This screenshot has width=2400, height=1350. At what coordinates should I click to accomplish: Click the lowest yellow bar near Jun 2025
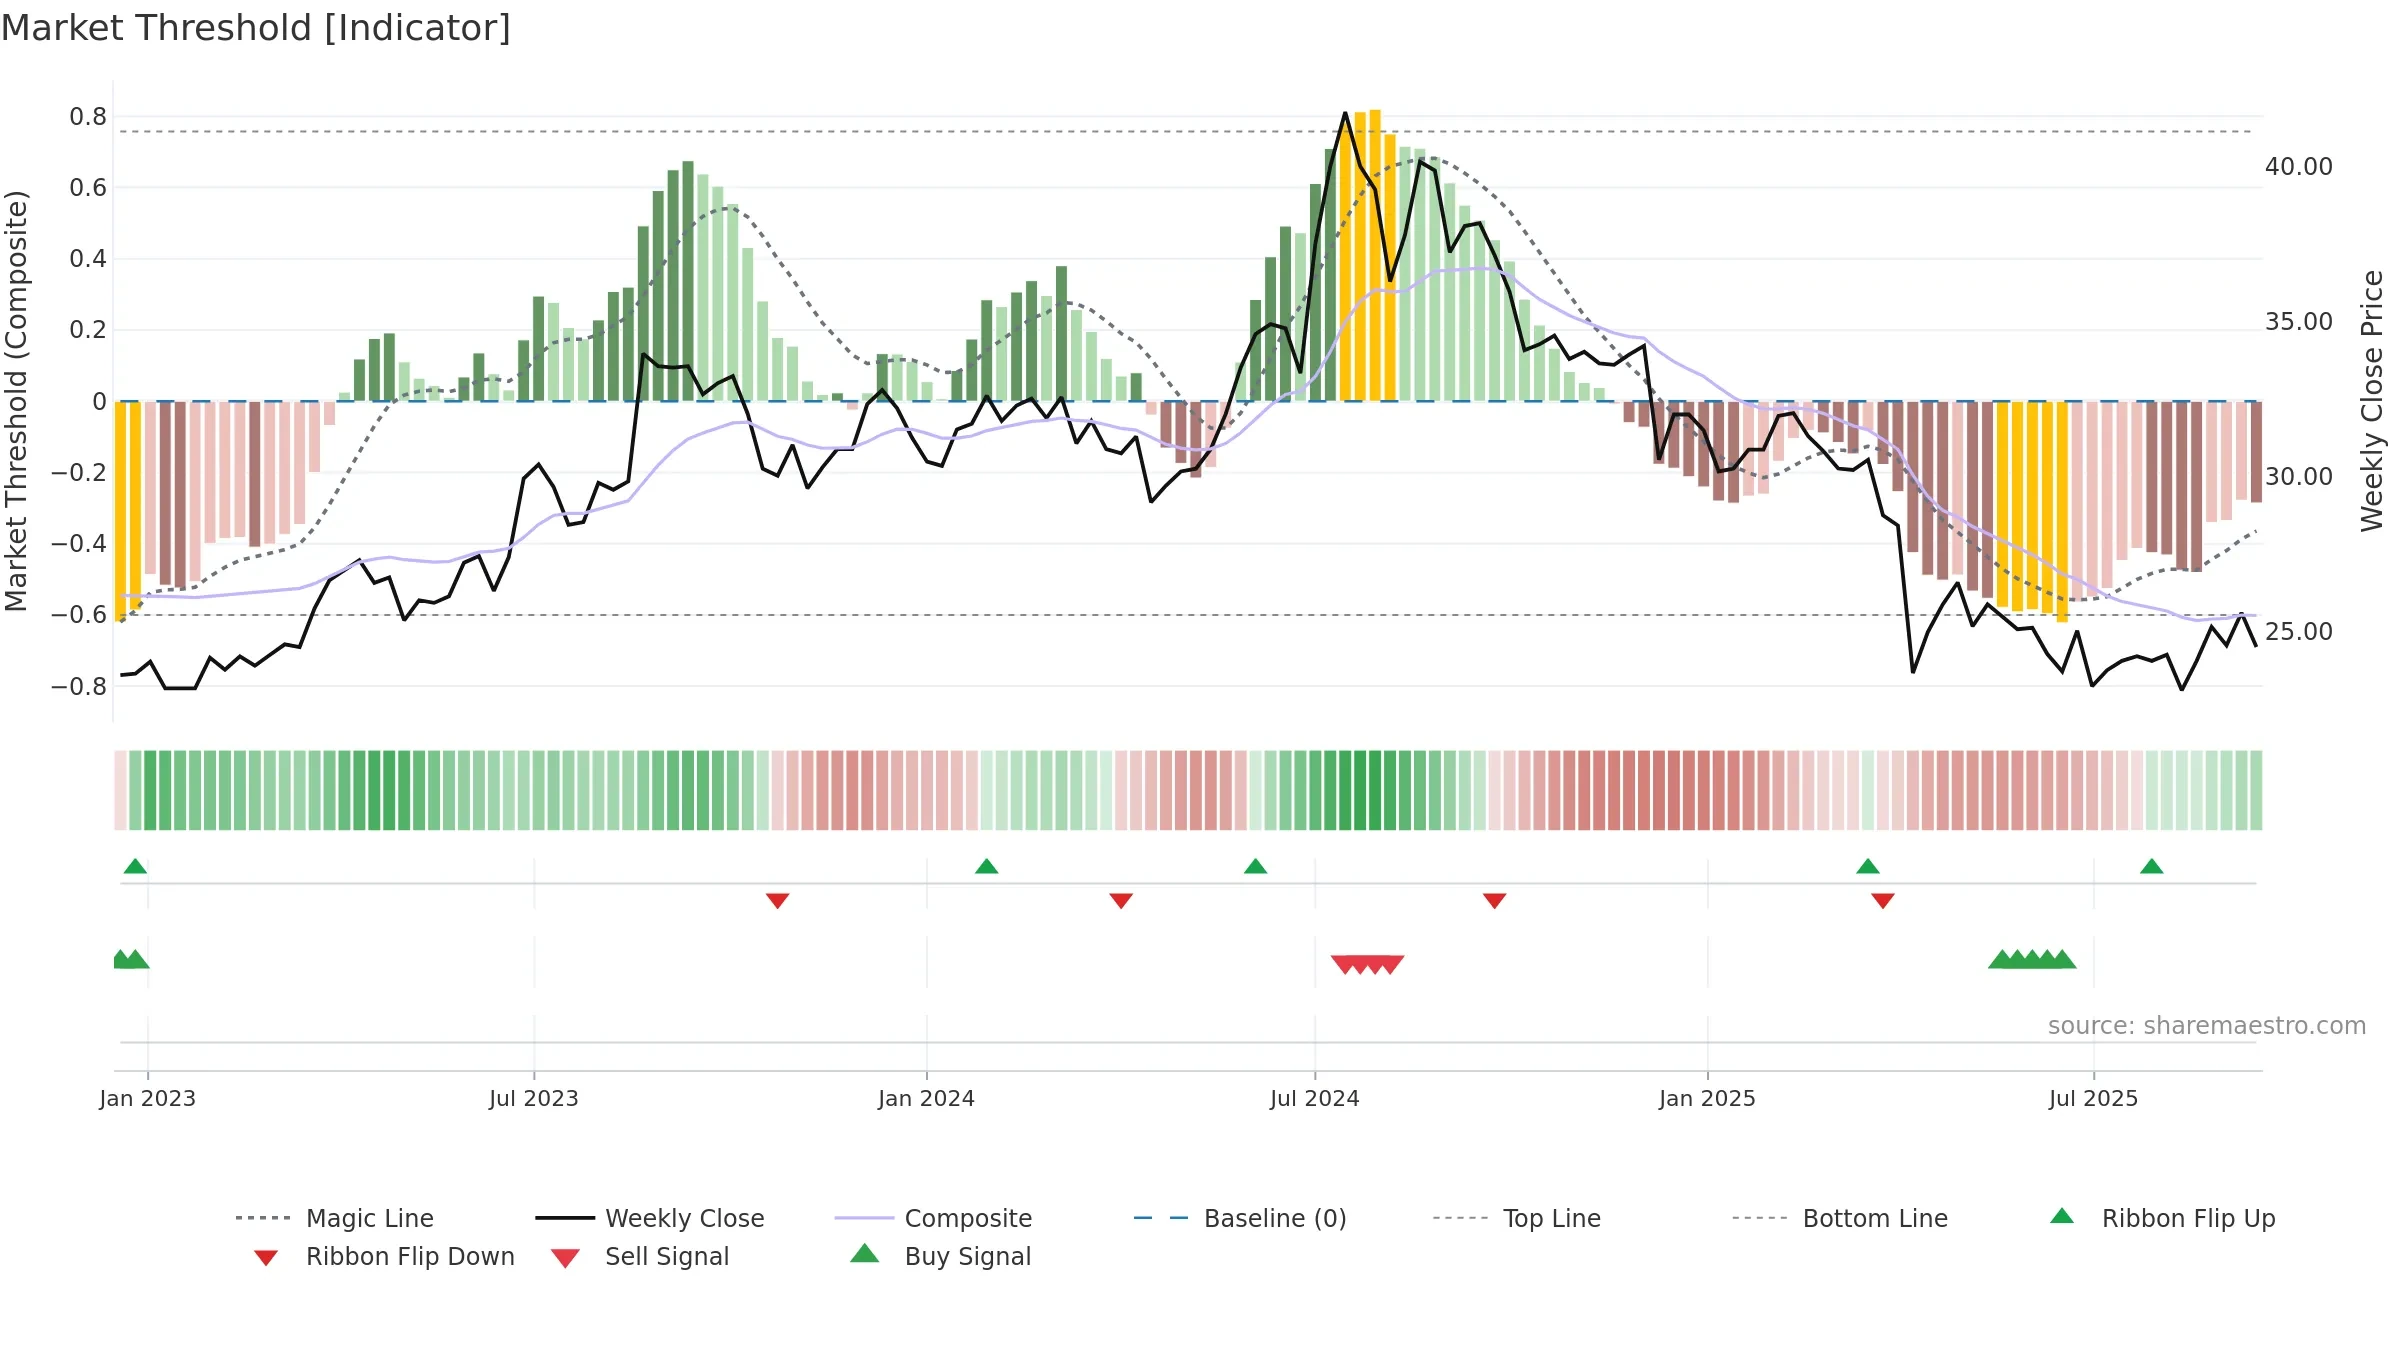[2062, 512]
